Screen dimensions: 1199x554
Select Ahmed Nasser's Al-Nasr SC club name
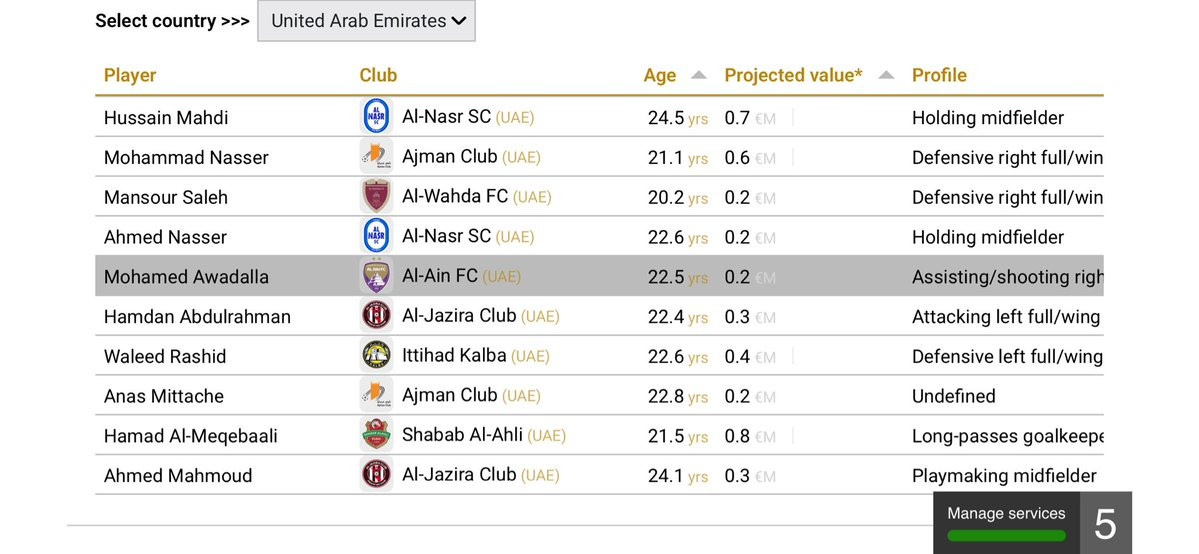coord(446,237)
